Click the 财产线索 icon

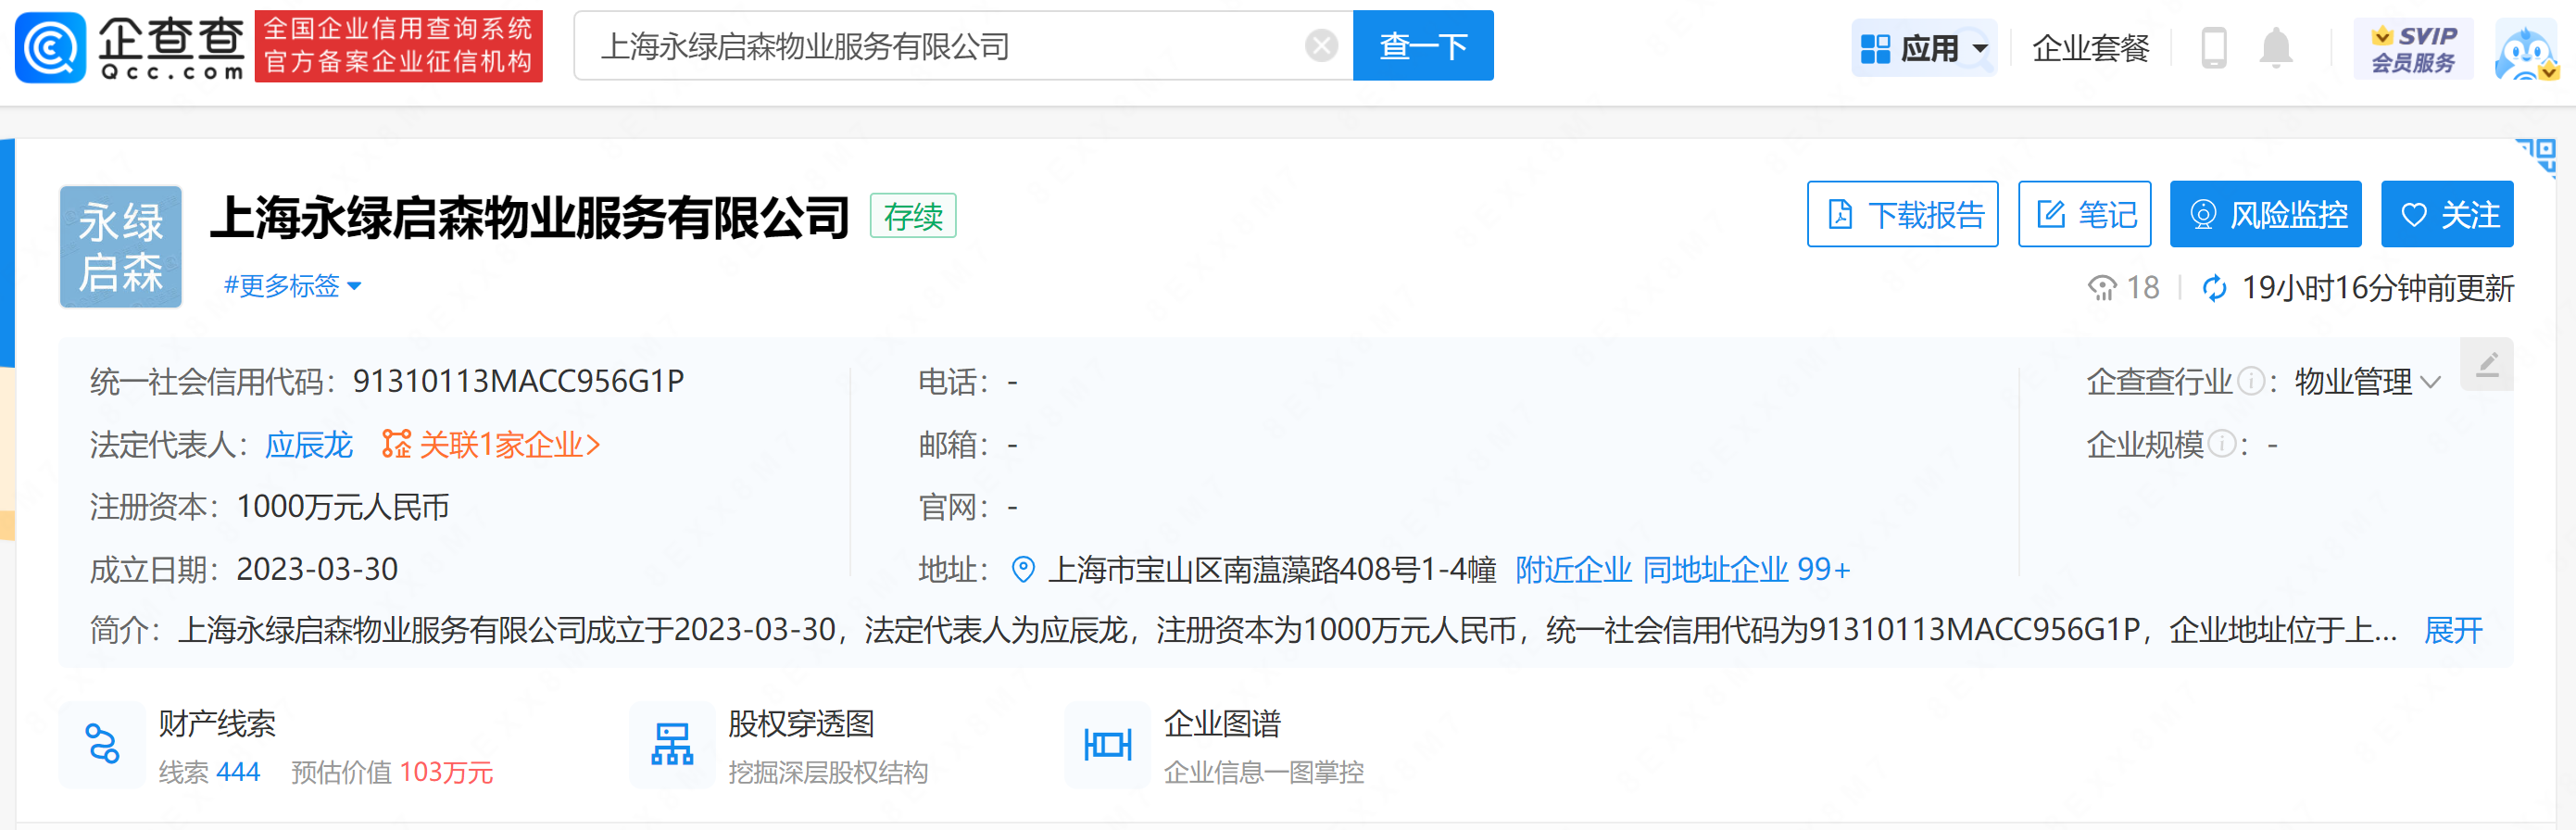pyautogui.click(x=102, y=745)
